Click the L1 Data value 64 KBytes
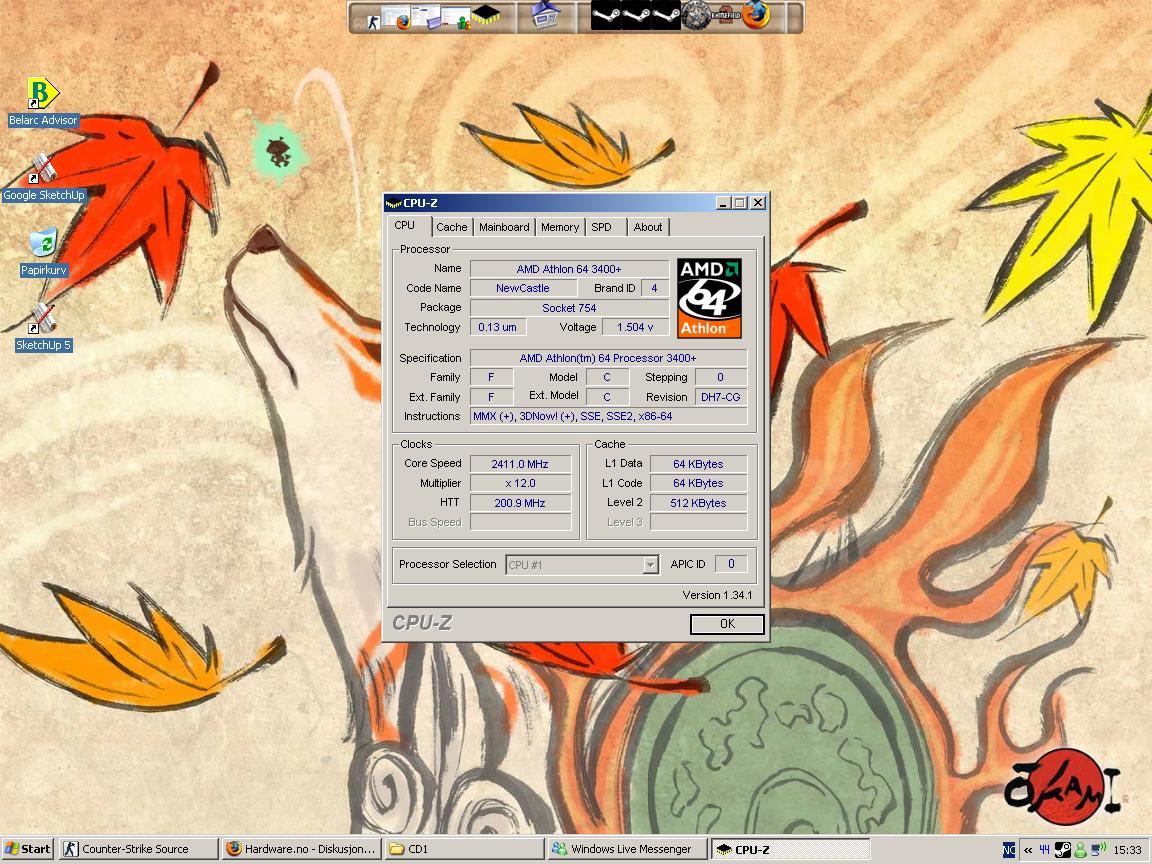The image size is (1152, 864). pos(699,464)
